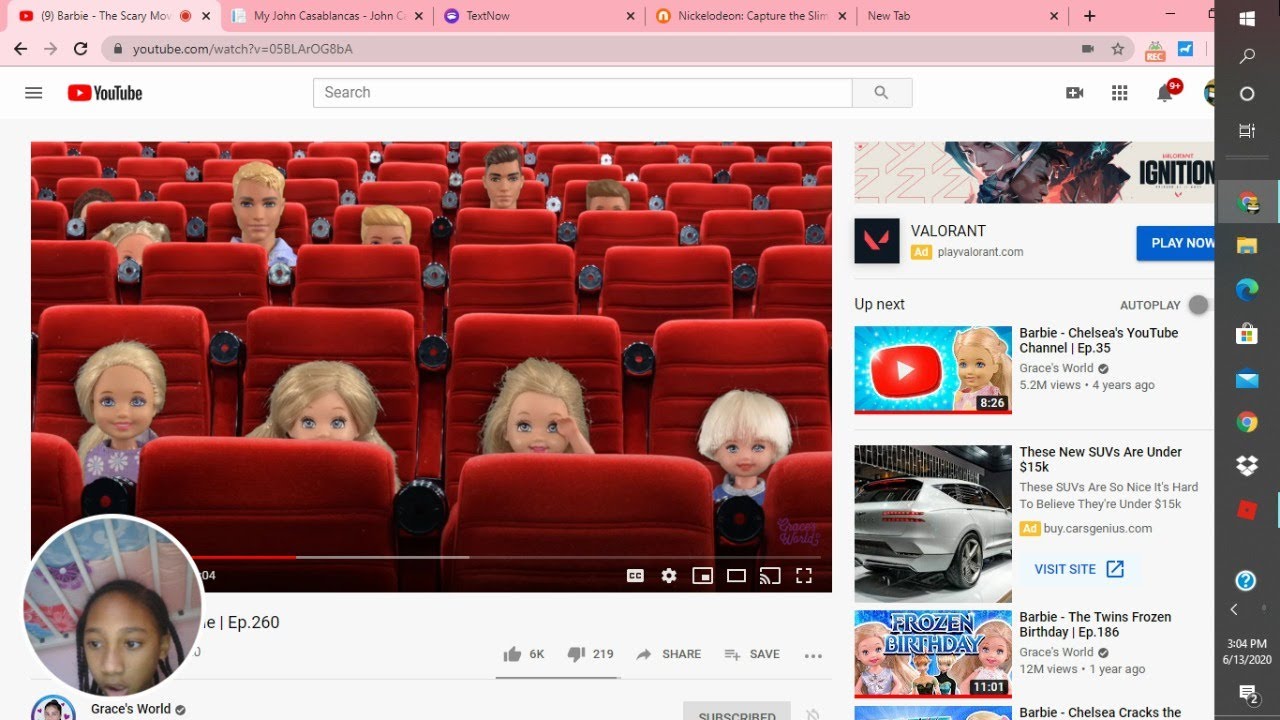
Task: Click the SUBSCRIBED button
Action: 737,712
